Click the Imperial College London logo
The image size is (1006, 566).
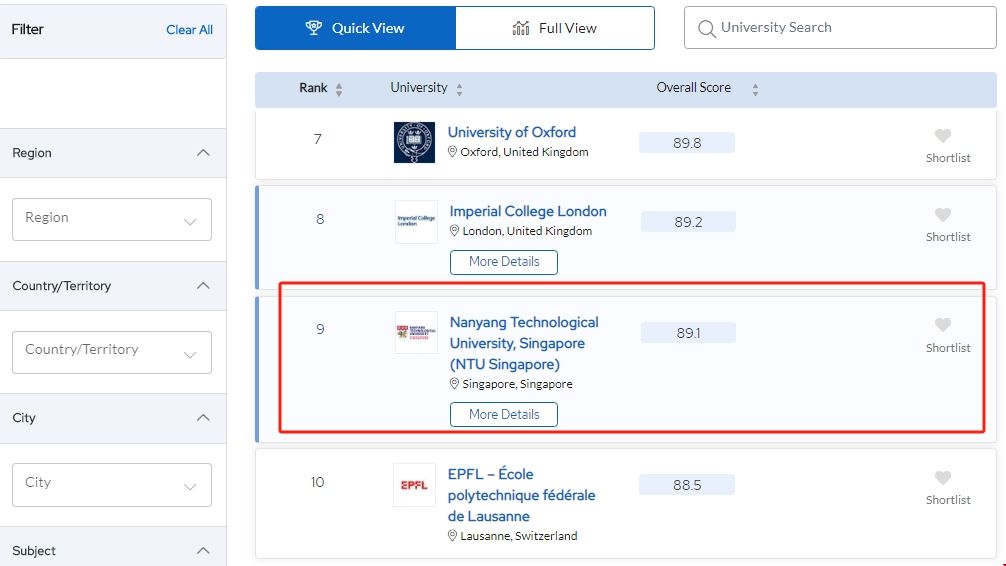pyautogui.click(x=416, y=222)
